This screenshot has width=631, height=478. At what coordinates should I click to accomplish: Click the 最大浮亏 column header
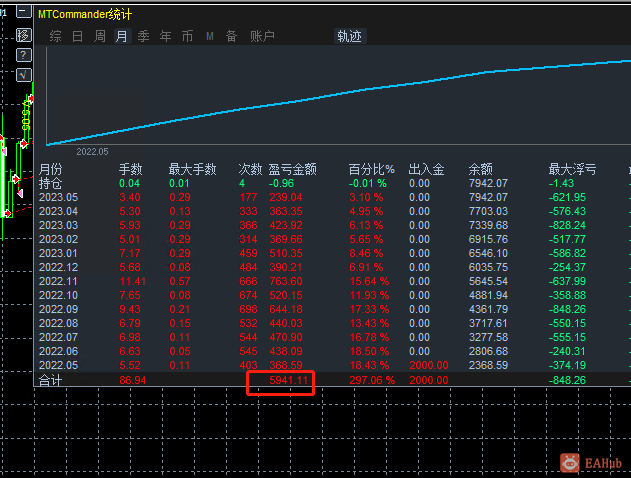coord(572,169)
